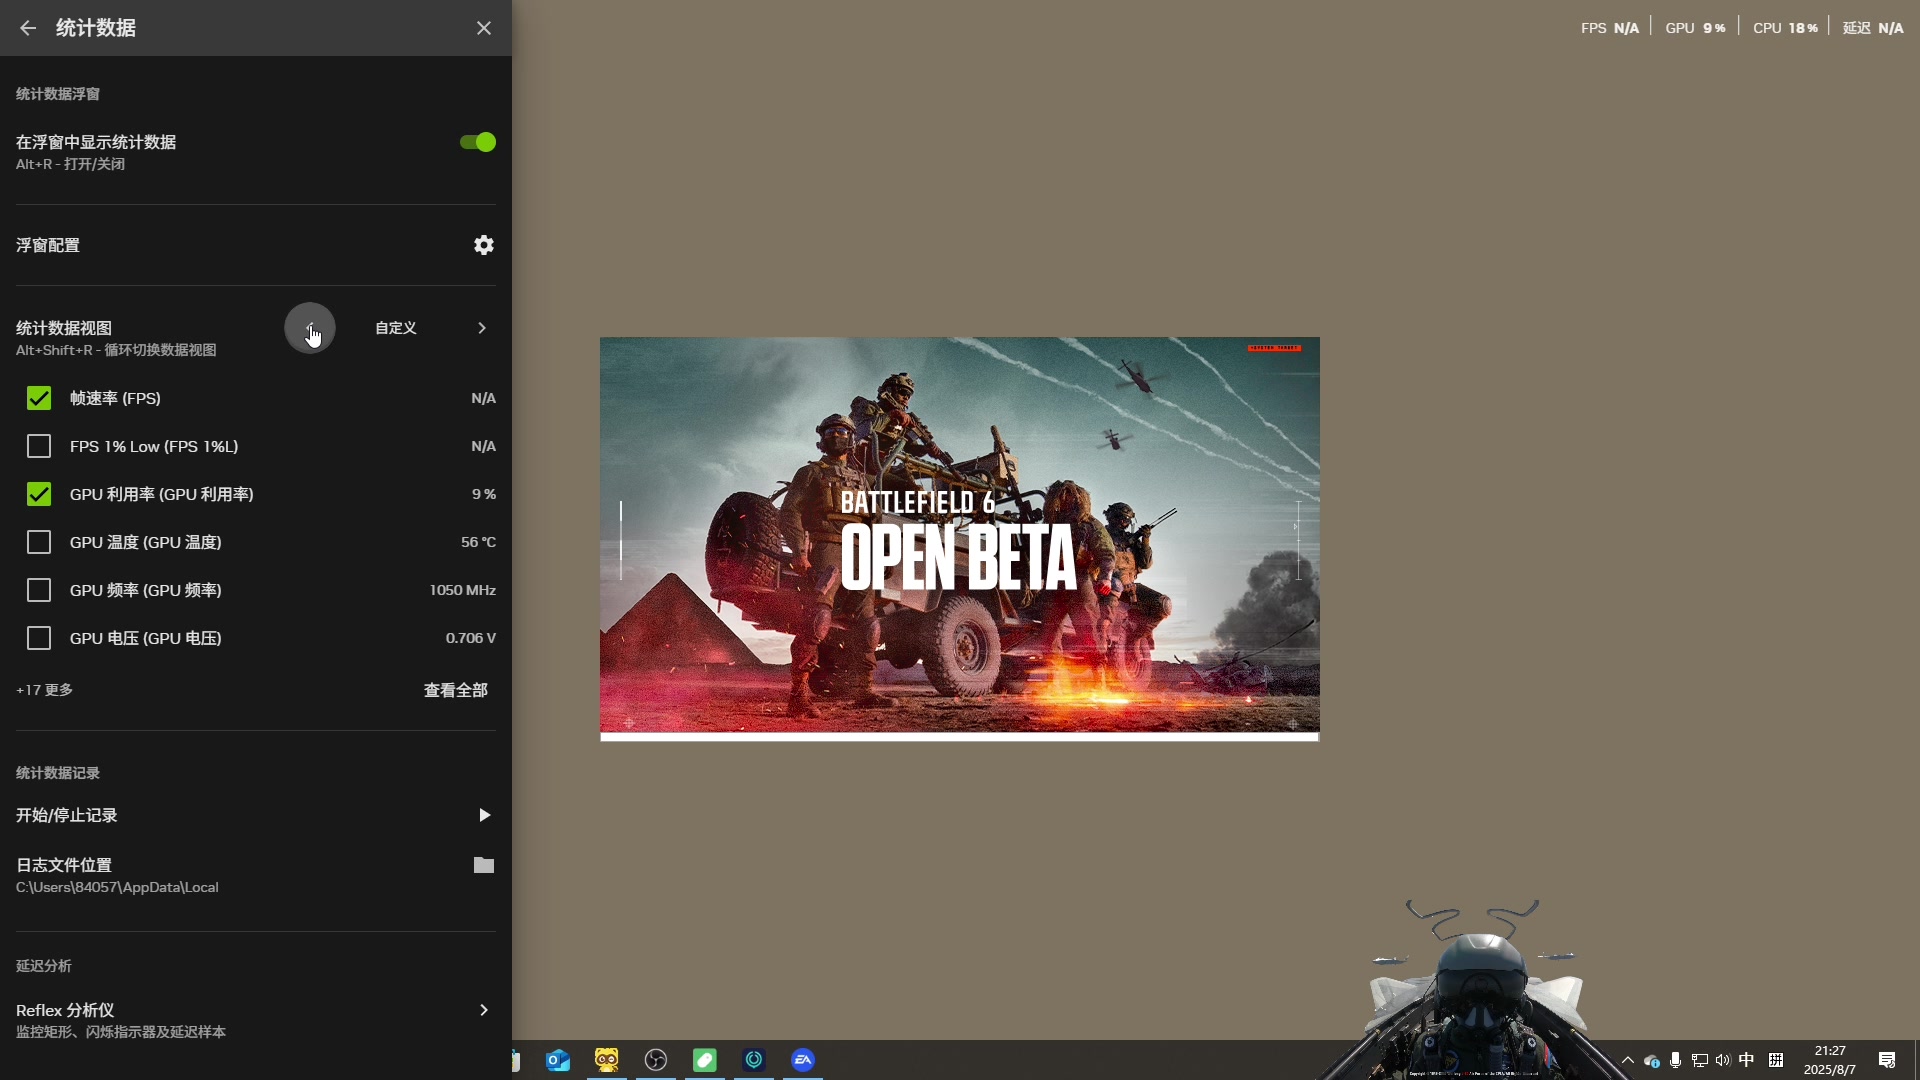
Task: Show hidden system tray icons
Action: click(x=1628, y=1060)
